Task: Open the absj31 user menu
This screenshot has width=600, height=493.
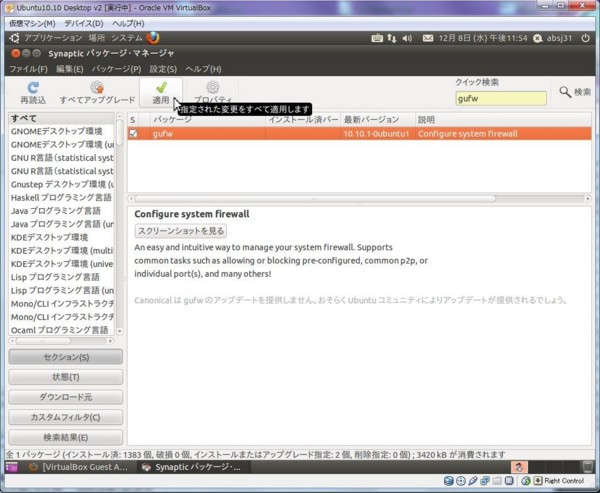Action: pyautogui.click(x=559, y=38)
